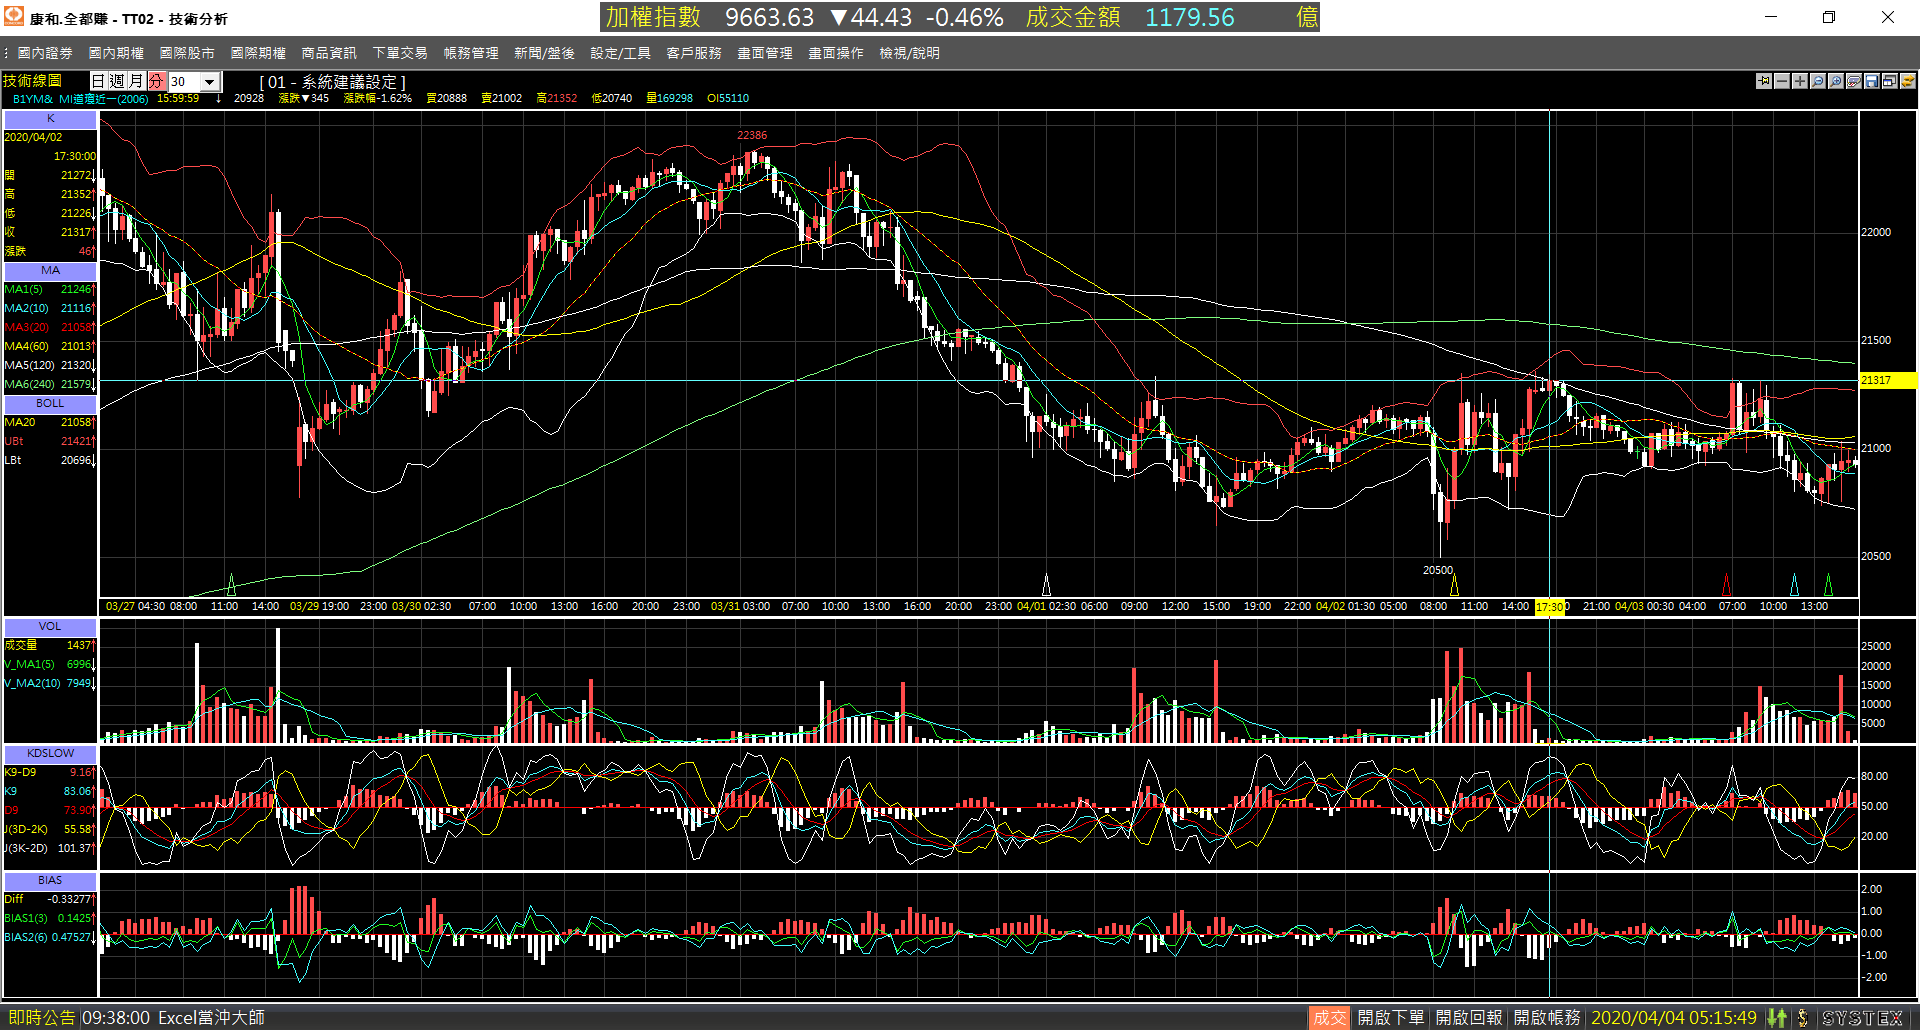1920x1030 pixels.
Task: Open the 下單交易 menu
Action: [x=400, y=53]
